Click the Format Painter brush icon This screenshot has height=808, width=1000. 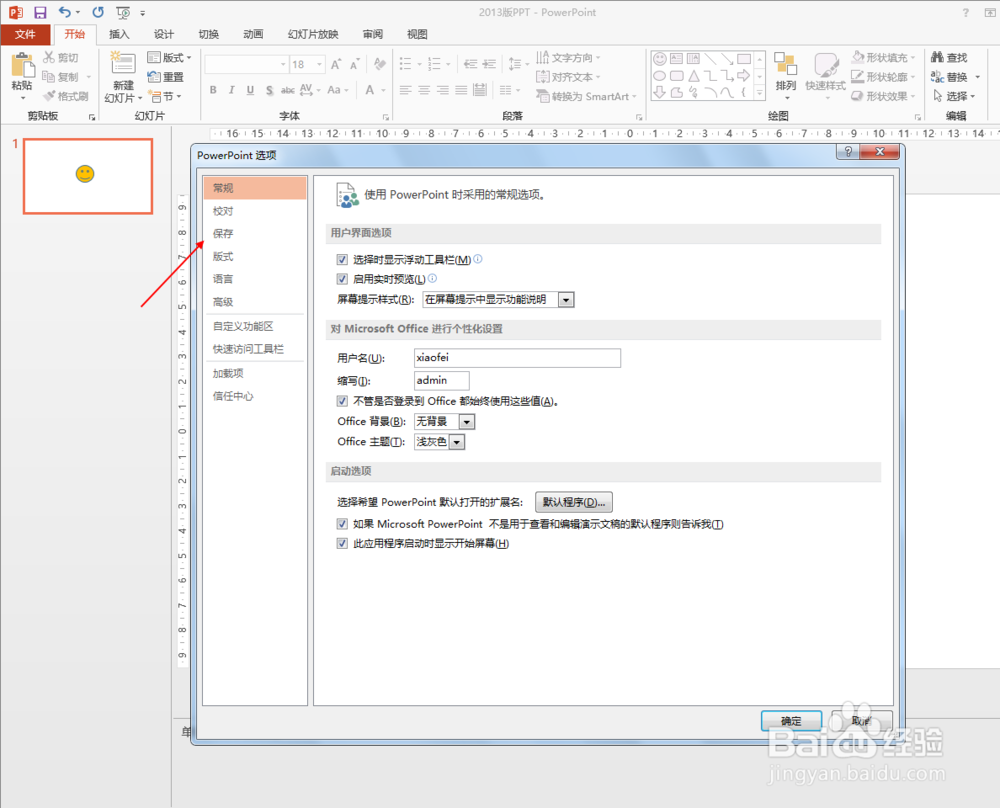[x=49, y=96]
